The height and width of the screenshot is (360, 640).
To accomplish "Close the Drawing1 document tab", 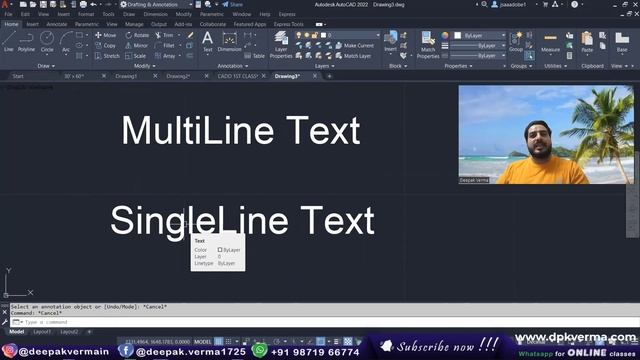I will point(155,76).
